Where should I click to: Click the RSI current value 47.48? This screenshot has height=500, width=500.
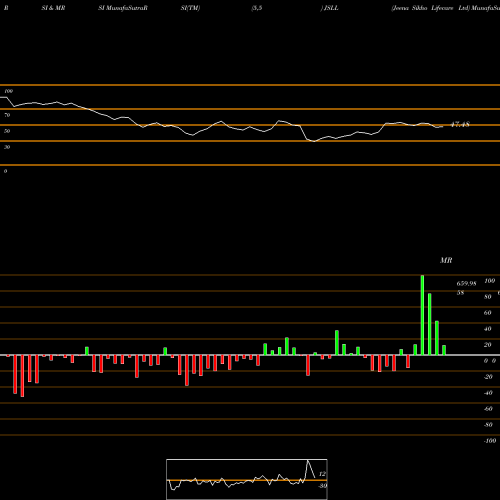[460, 125]
